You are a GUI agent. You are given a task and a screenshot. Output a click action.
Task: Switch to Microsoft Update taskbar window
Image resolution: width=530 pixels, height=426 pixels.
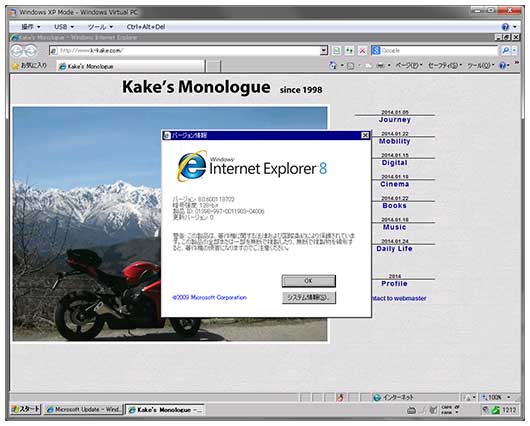tap(83, 409)
